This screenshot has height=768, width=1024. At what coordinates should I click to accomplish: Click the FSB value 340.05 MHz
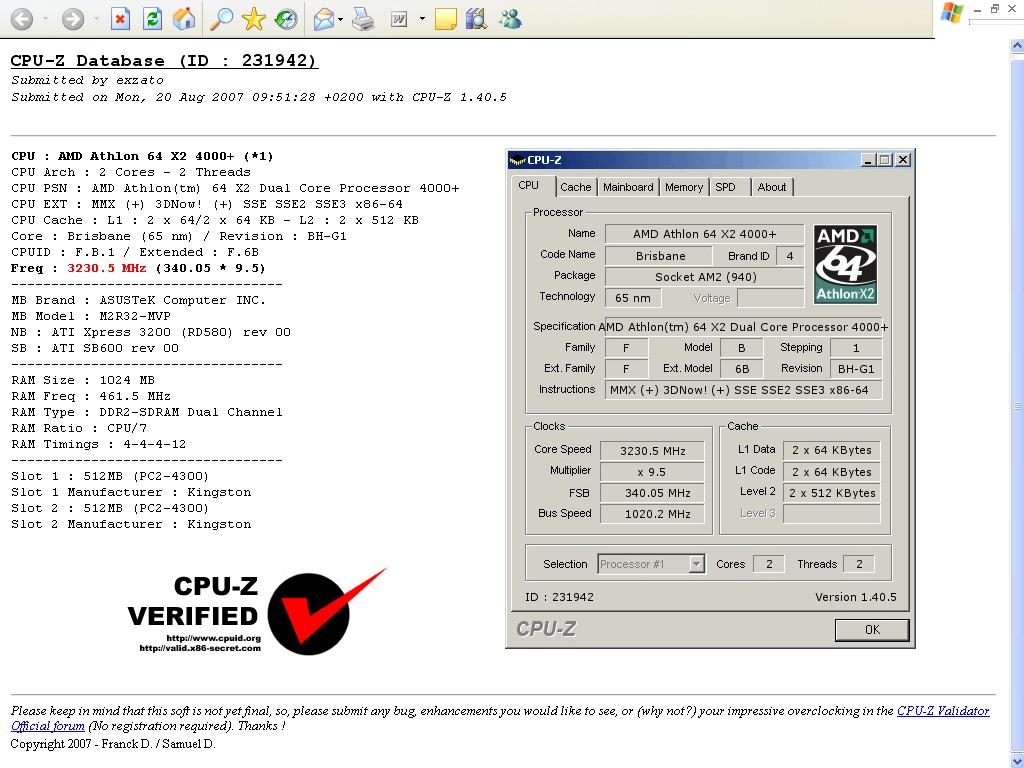652,493
